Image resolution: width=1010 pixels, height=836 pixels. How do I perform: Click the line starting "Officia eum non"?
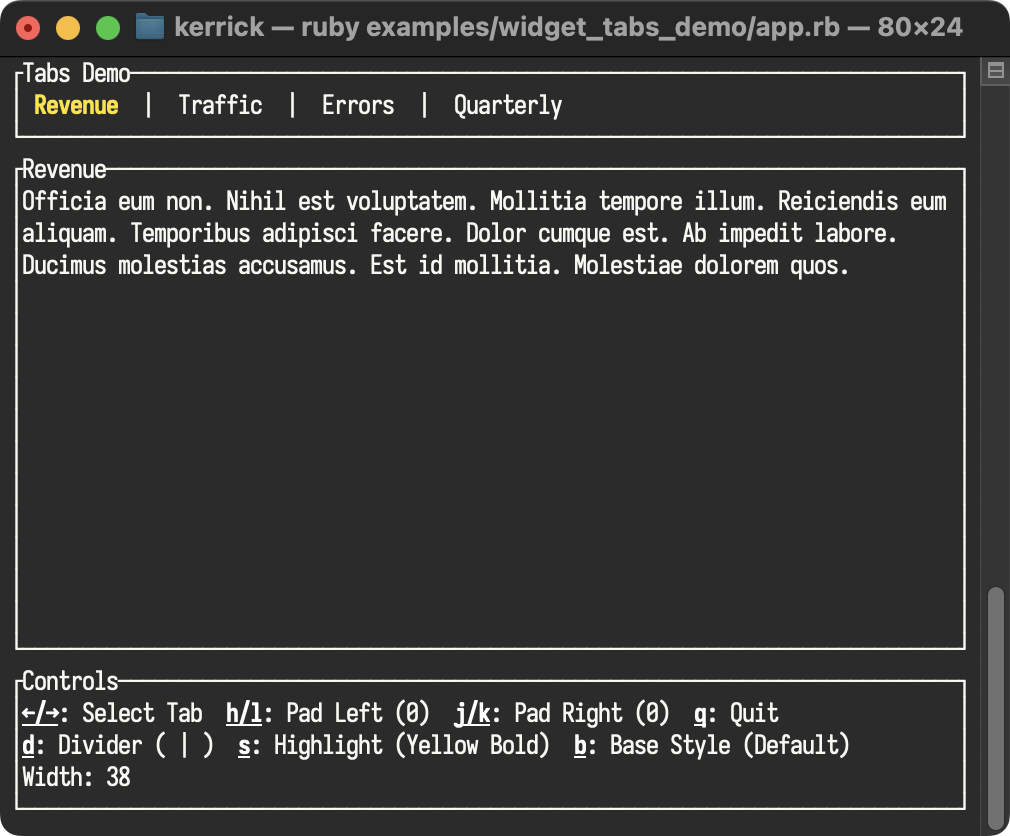[484, 202]
